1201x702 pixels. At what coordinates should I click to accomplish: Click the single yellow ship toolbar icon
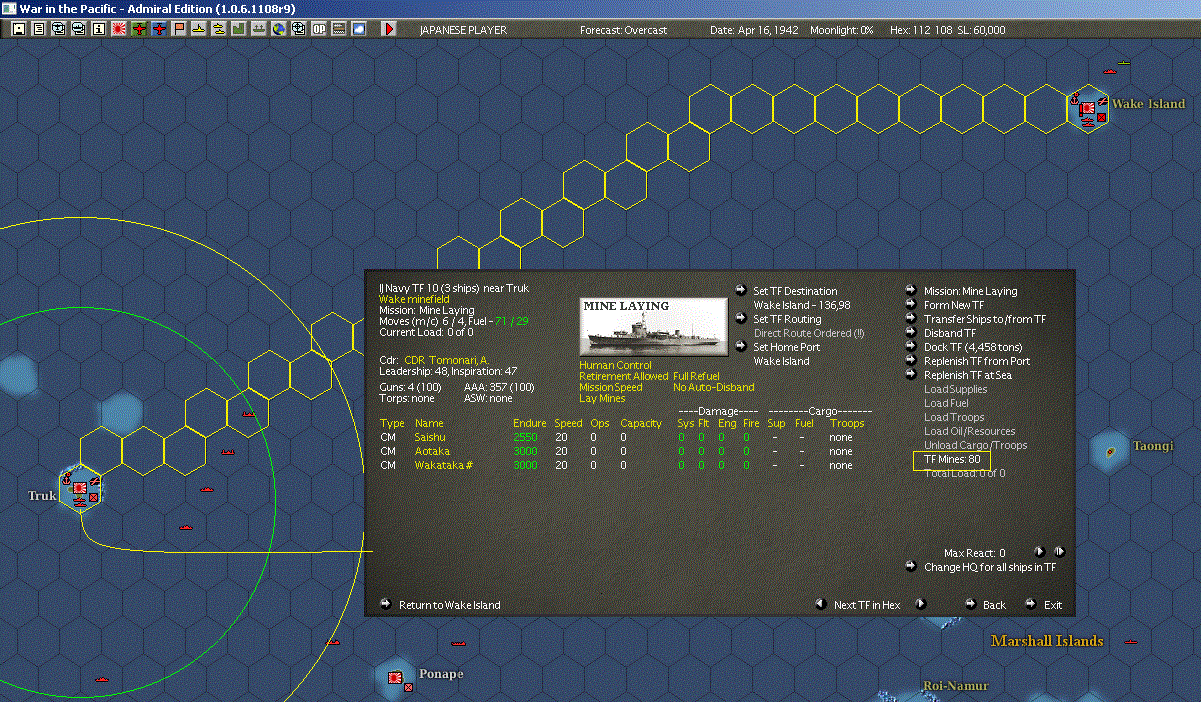(199, 29)
